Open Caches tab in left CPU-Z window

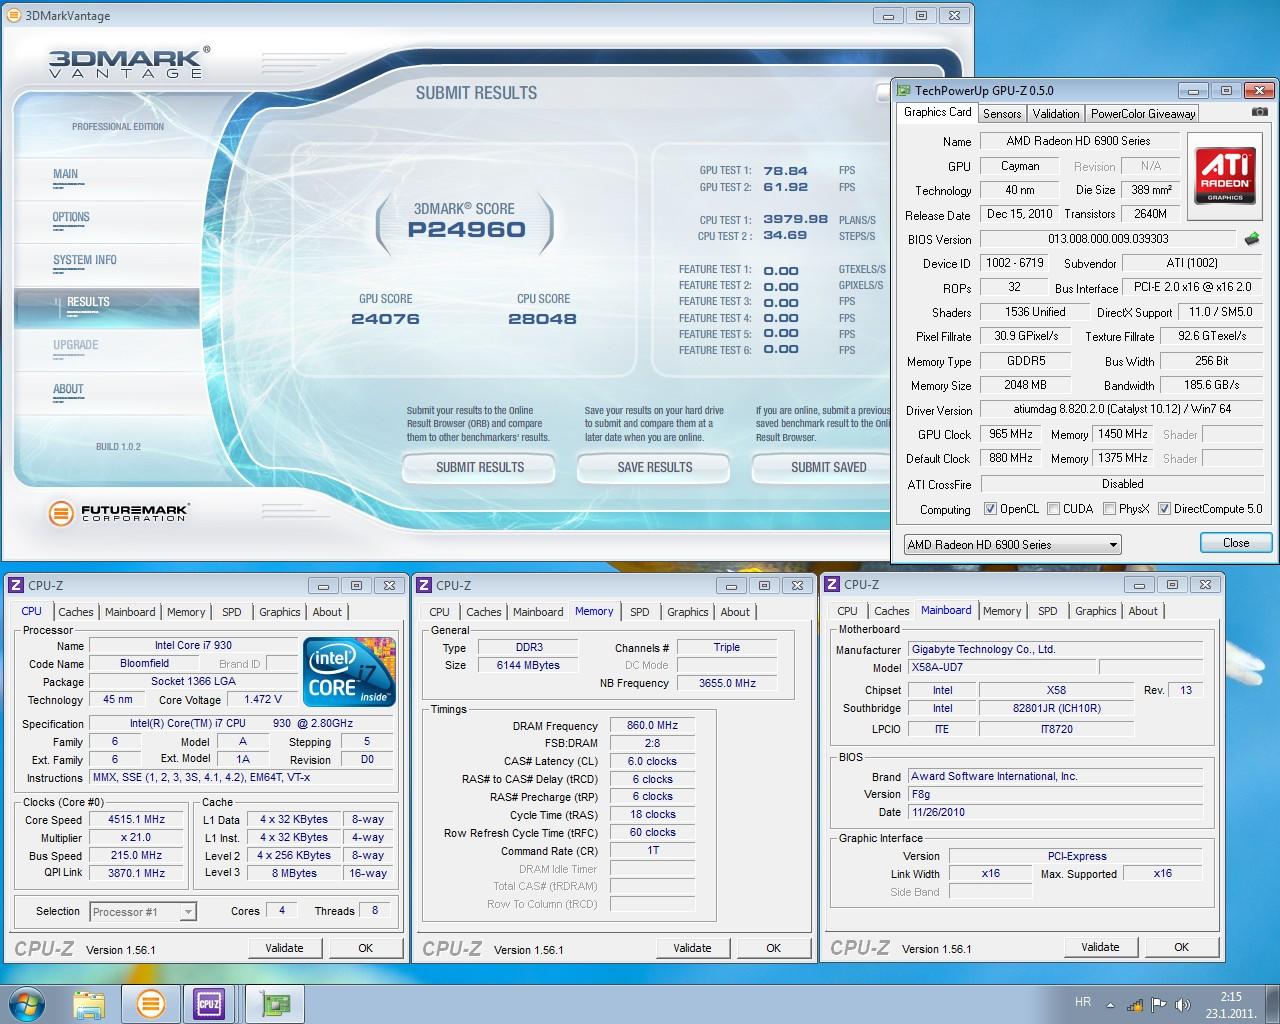point(75,612)
